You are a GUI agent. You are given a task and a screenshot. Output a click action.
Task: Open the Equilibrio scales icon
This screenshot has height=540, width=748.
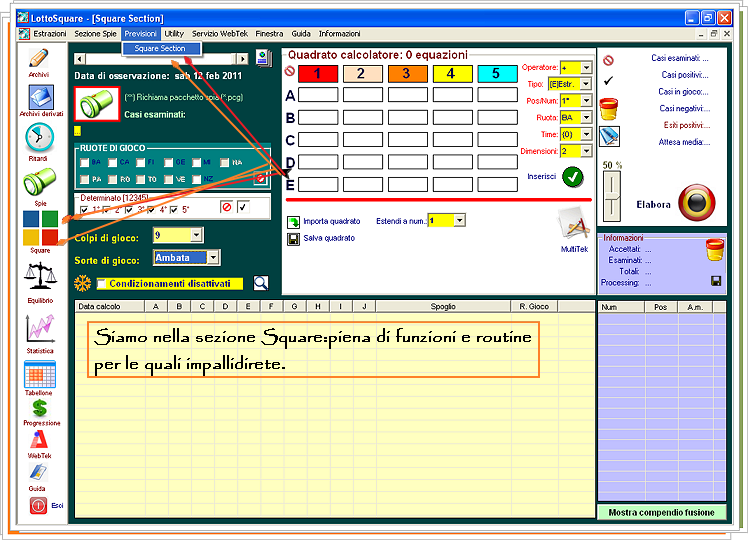coord(41,277)
